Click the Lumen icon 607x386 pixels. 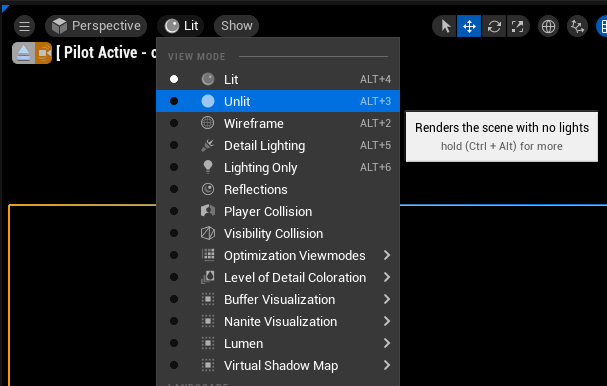pos(208,343)
